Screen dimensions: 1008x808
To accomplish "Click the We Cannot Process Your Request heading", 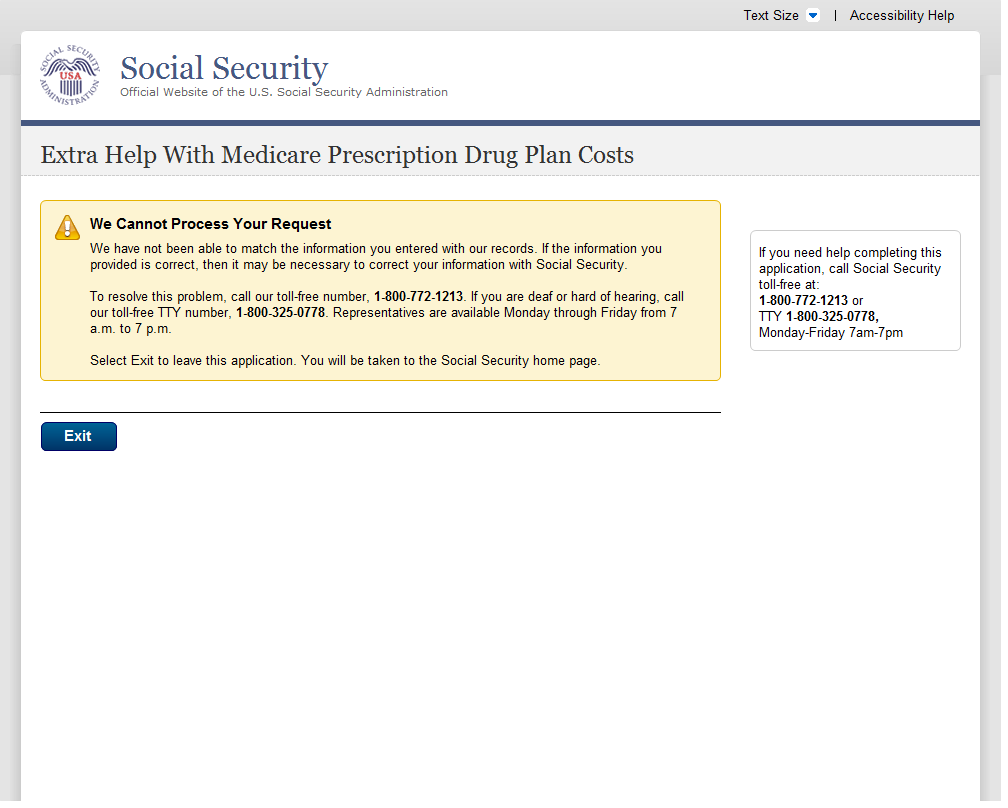I will (210, 224).
